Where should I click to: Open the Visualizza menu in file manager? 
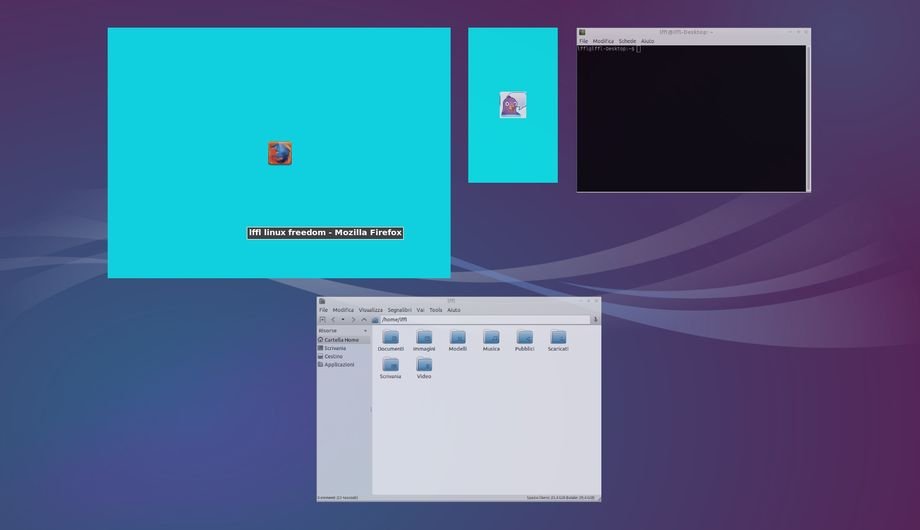pos(370,310)
